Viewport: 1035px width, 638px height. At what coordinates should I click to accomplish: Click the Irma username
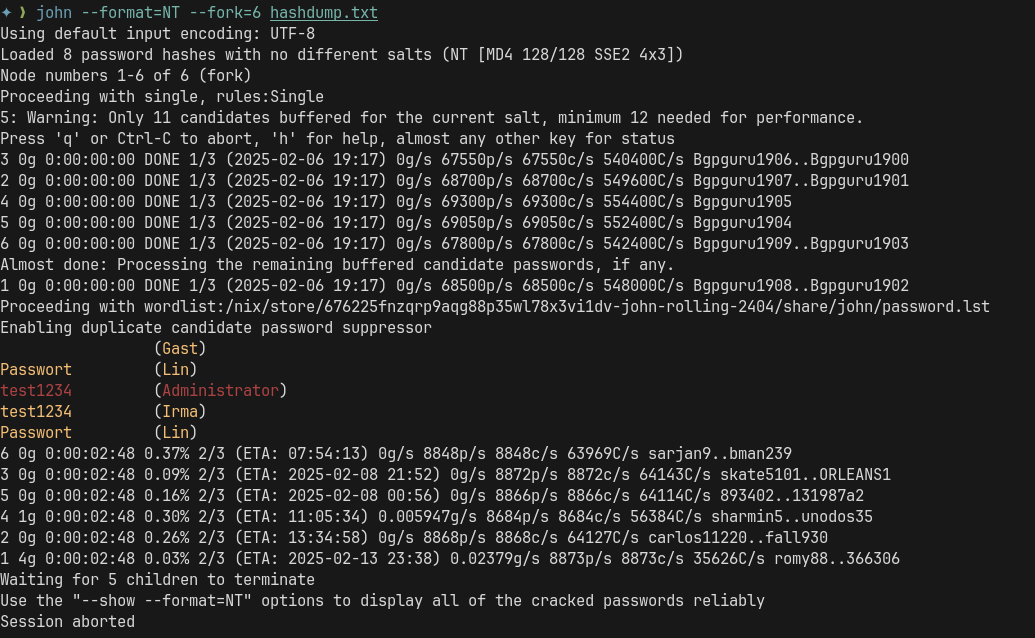180,411
